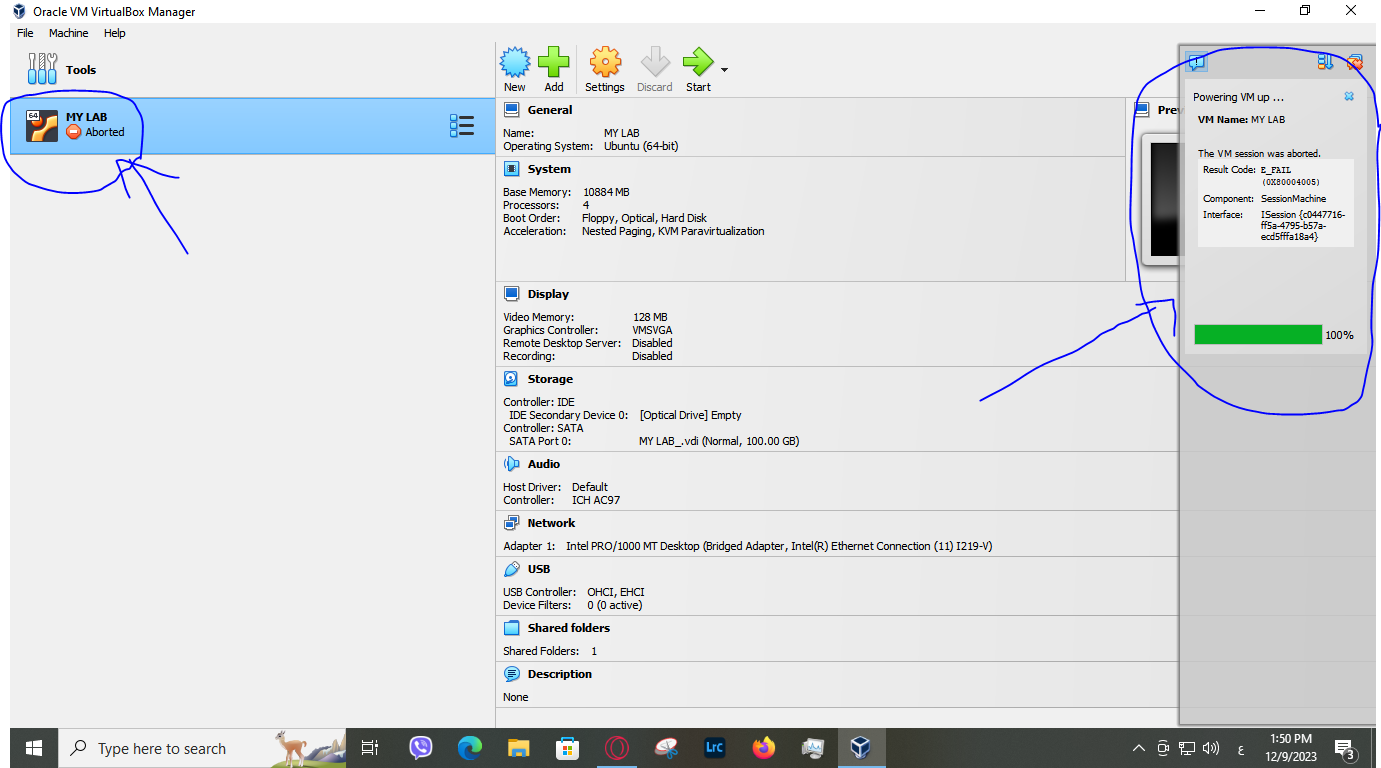Open the File menu
1381x768 pixels.
25,33
